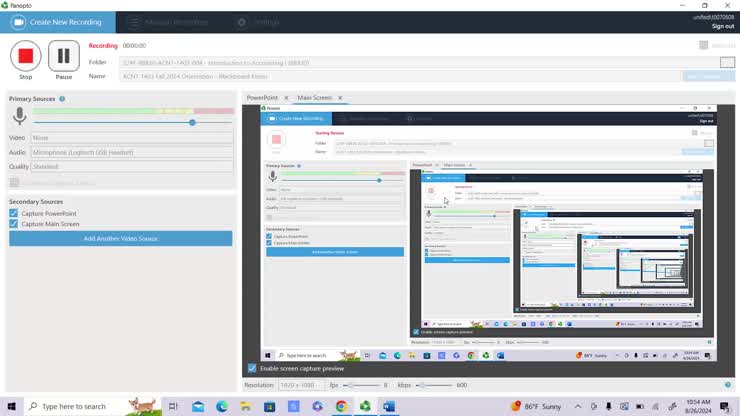This screenshot has height=416, width=740.
Task: Pause the current recording
Action: (x=64, y=56)
